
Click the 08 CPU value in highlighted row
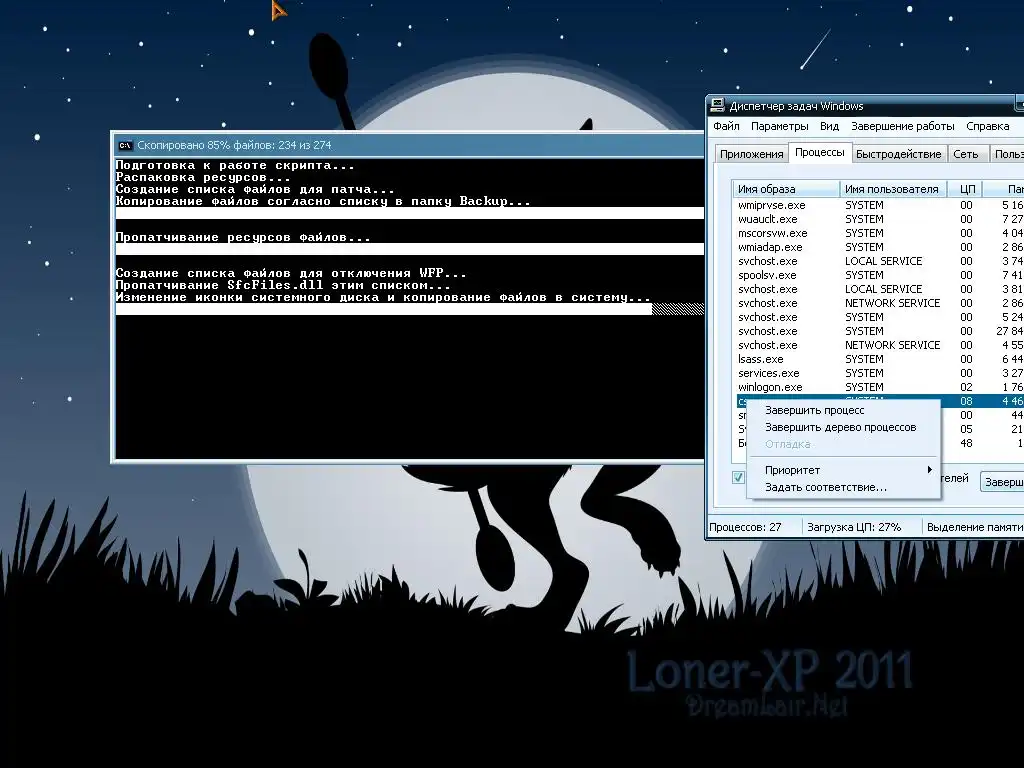966,401
